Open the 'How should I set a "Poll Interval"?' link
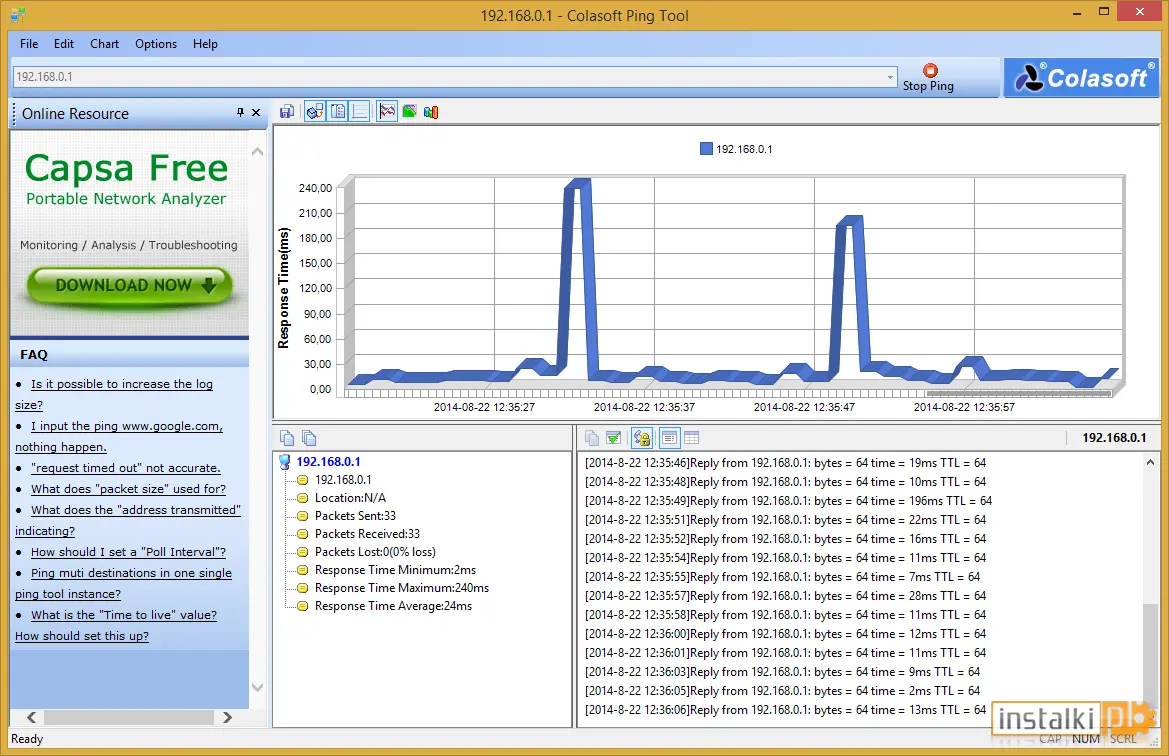 pyautogui.click(x=128, y=552)
